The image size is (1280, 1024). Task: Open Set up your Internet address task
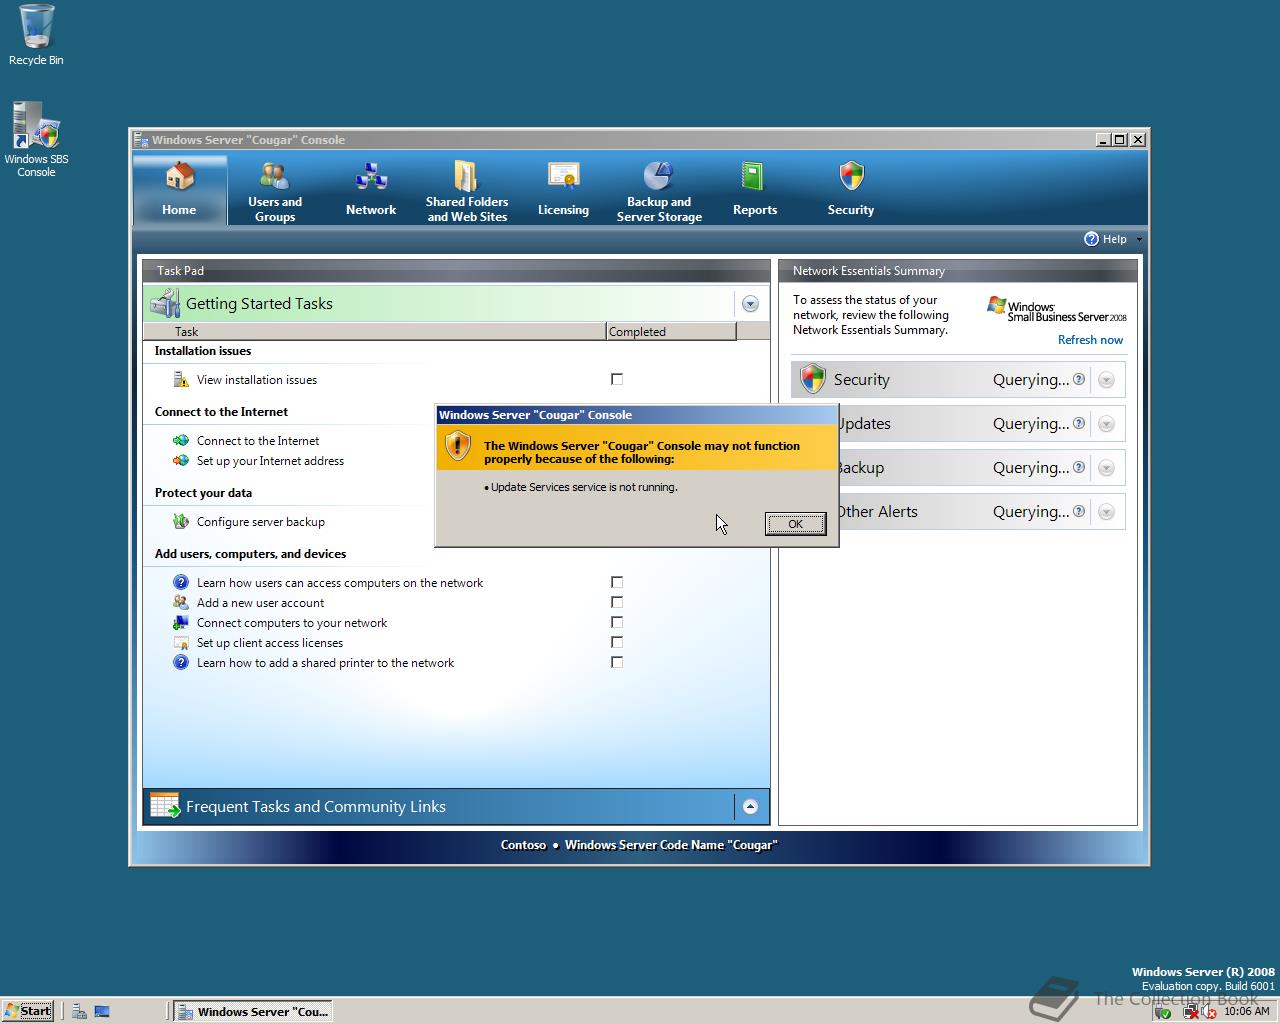pyautogui.click(x=270, y=461)
